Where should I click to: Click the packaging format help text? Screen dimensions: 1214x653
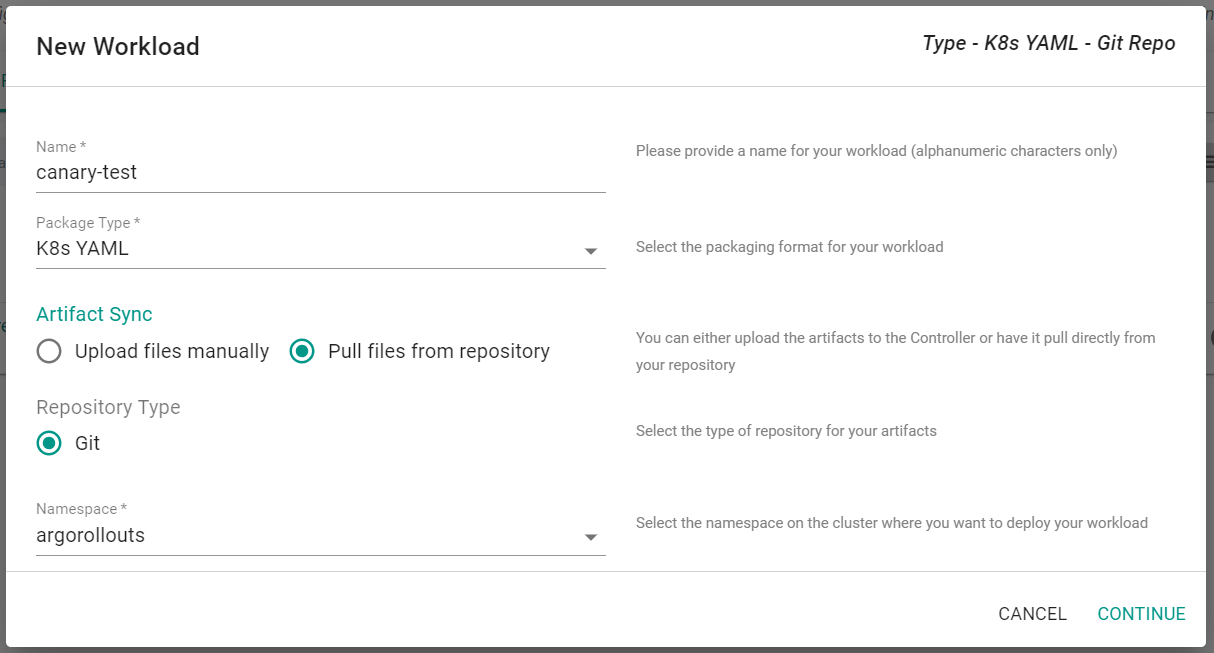(789, 247)
